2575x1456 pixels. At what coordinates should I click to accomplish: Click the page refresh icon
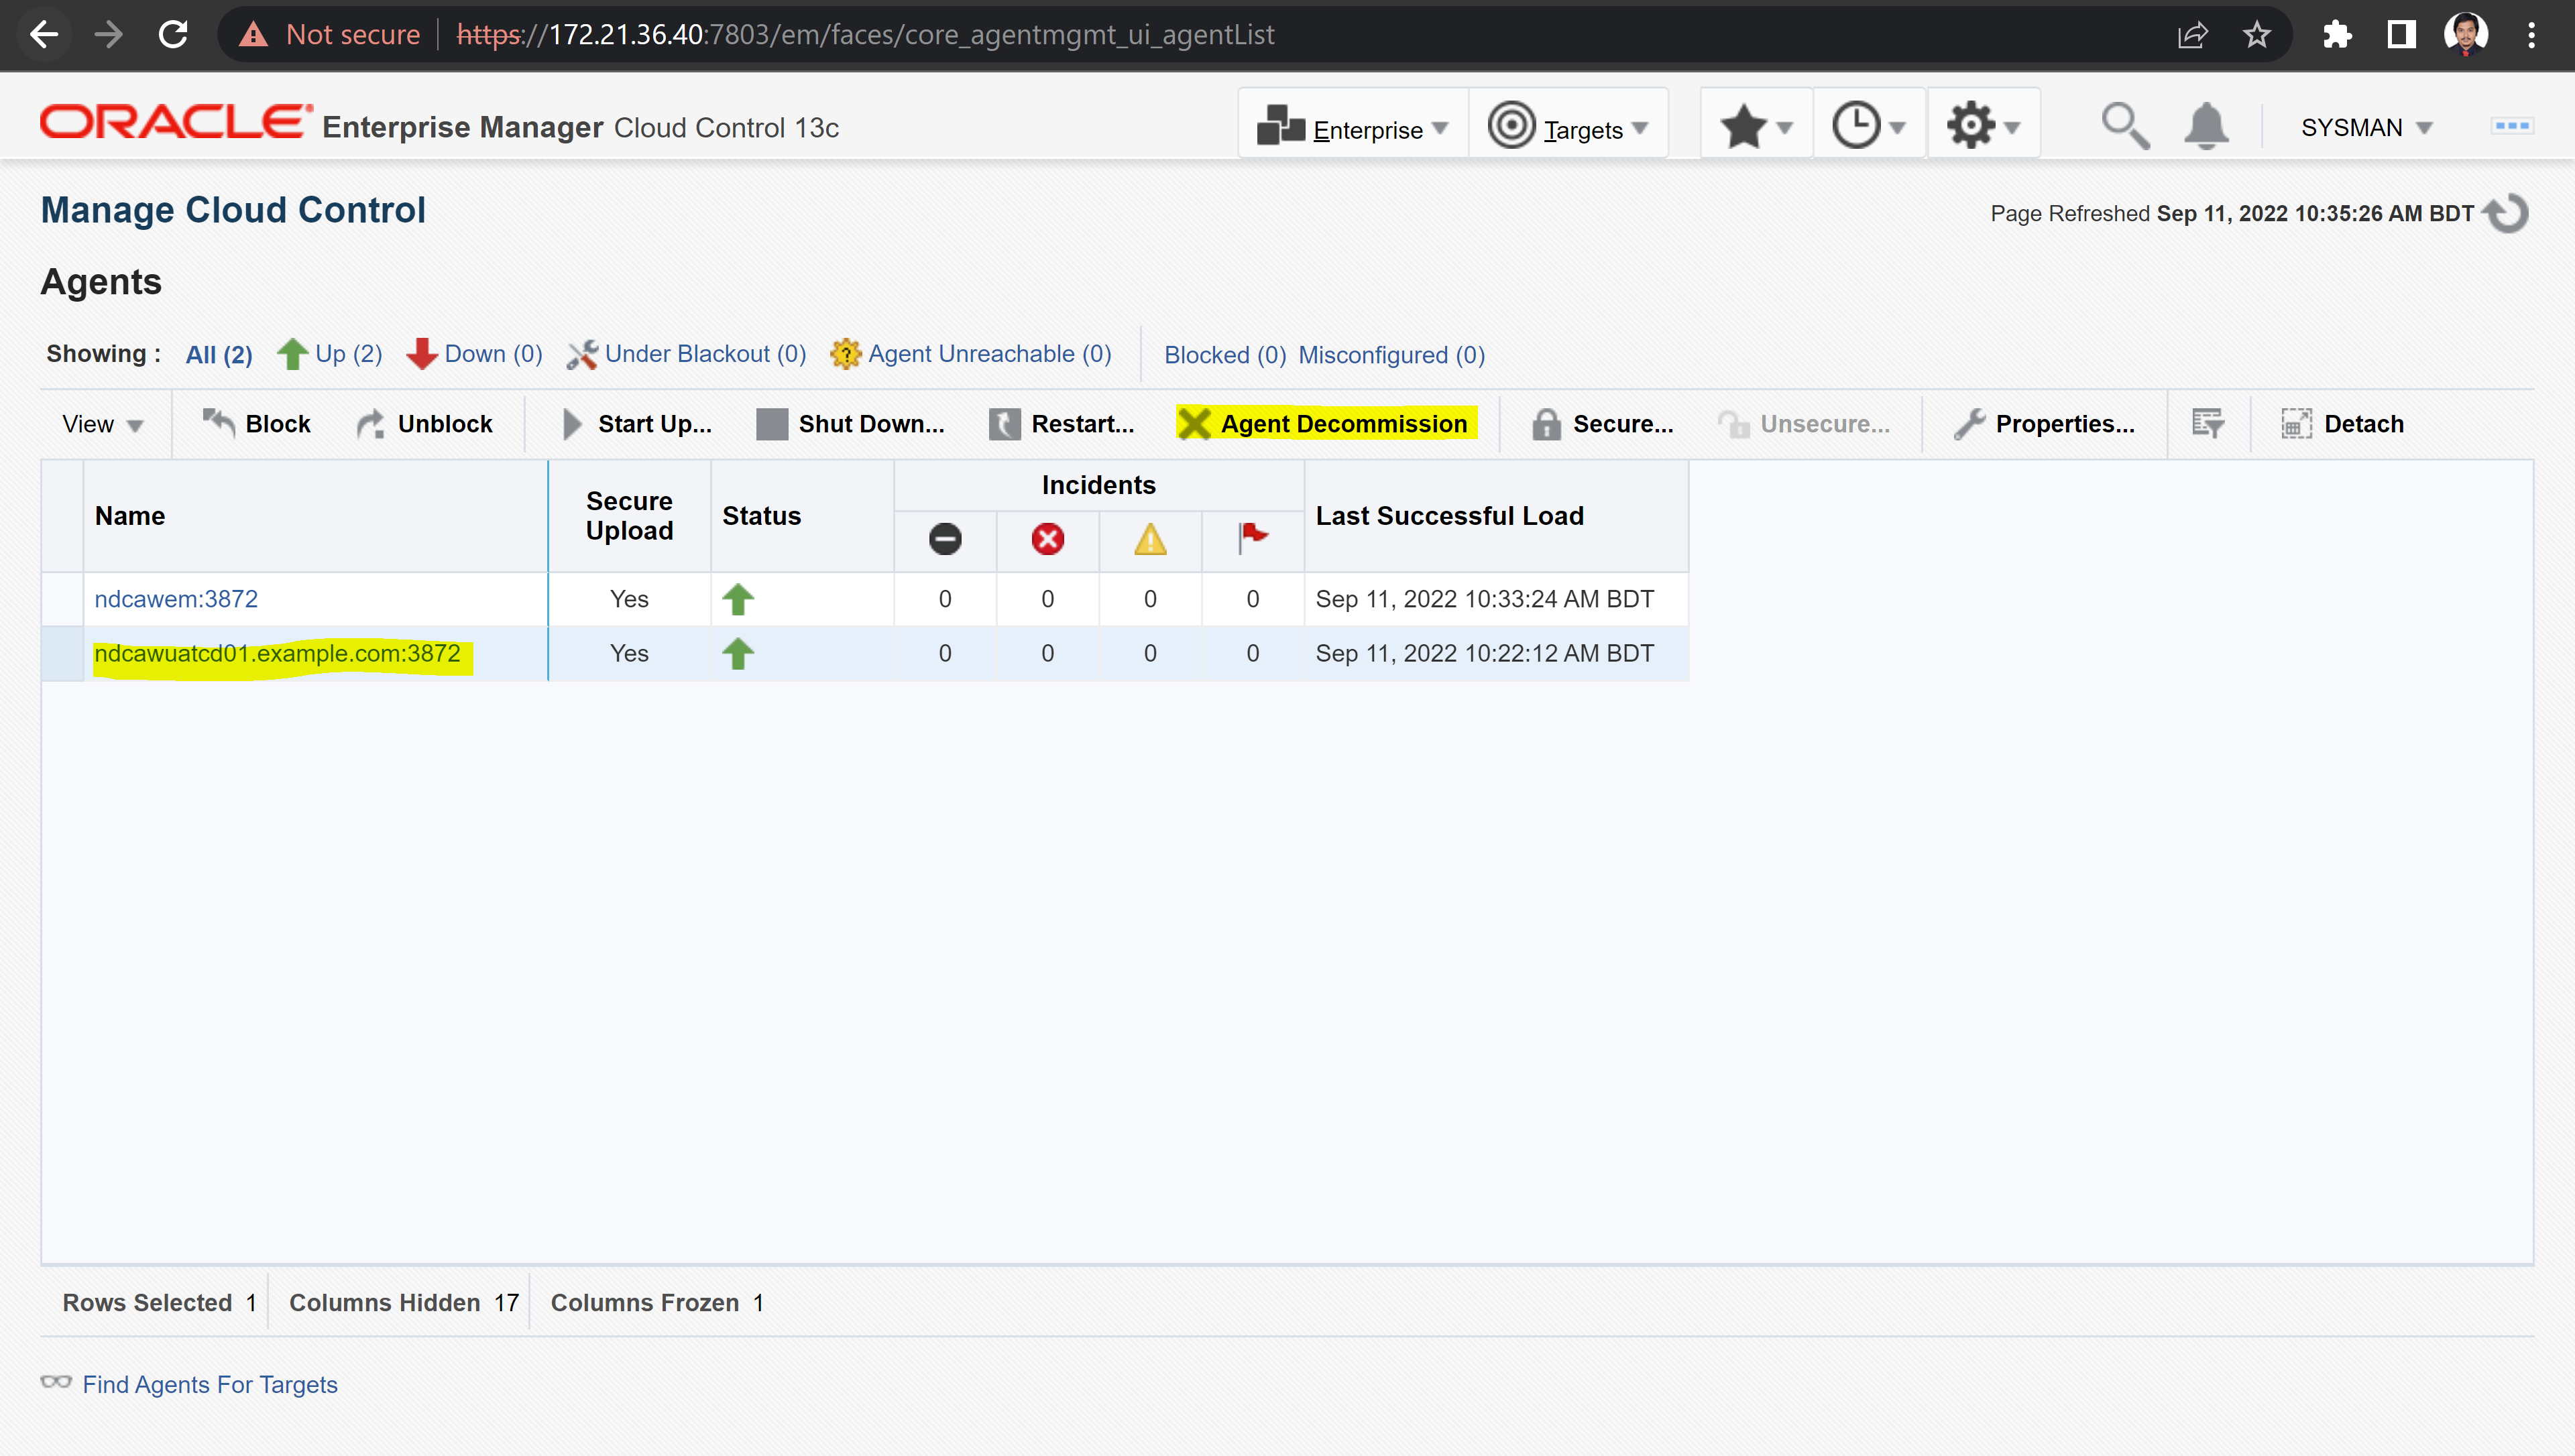(x=2506, y=213)
